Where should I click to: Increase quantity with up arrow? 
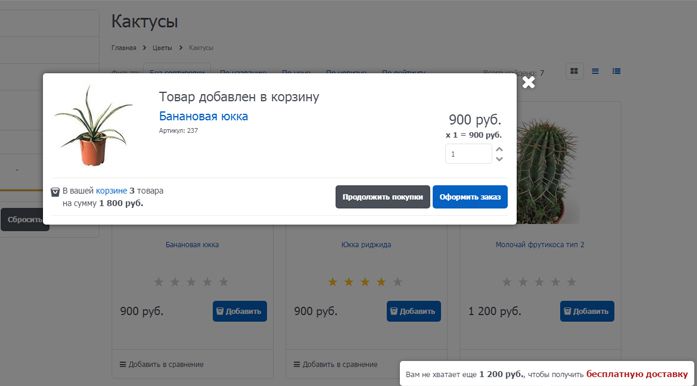pos(499,149)
